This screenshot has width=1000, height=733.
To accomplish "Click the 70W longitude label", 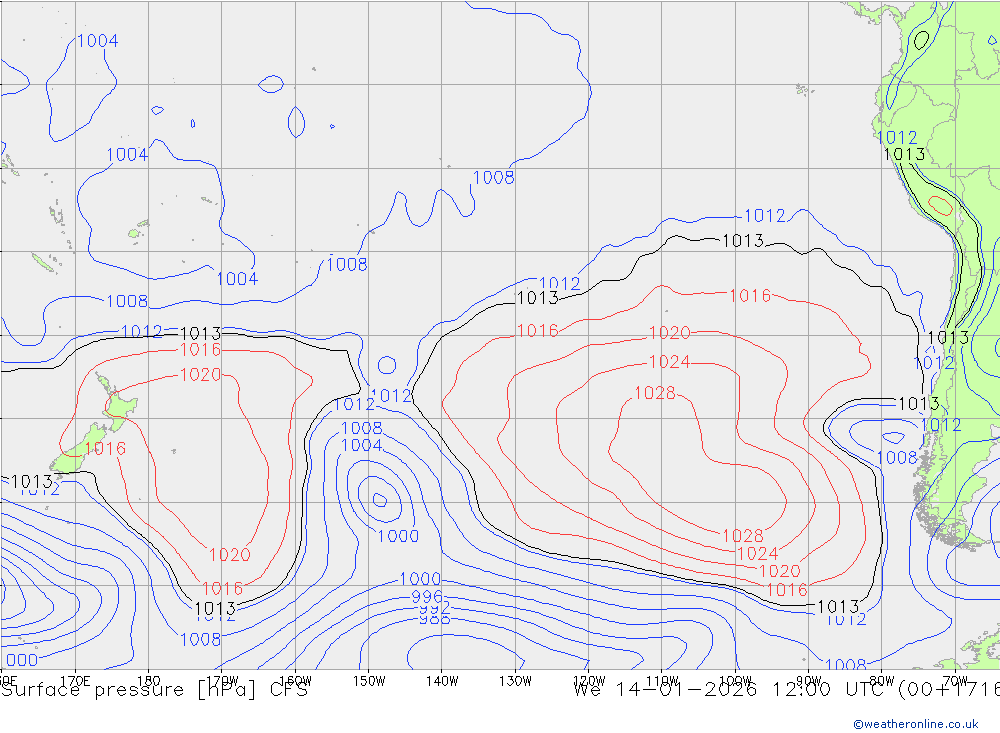I will pos(955,681).
